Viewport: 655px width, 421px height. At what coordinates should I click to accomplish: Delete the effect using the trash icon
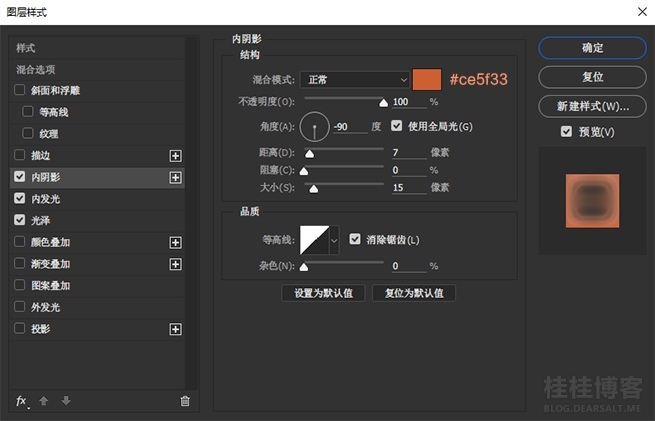coord(185,401)
